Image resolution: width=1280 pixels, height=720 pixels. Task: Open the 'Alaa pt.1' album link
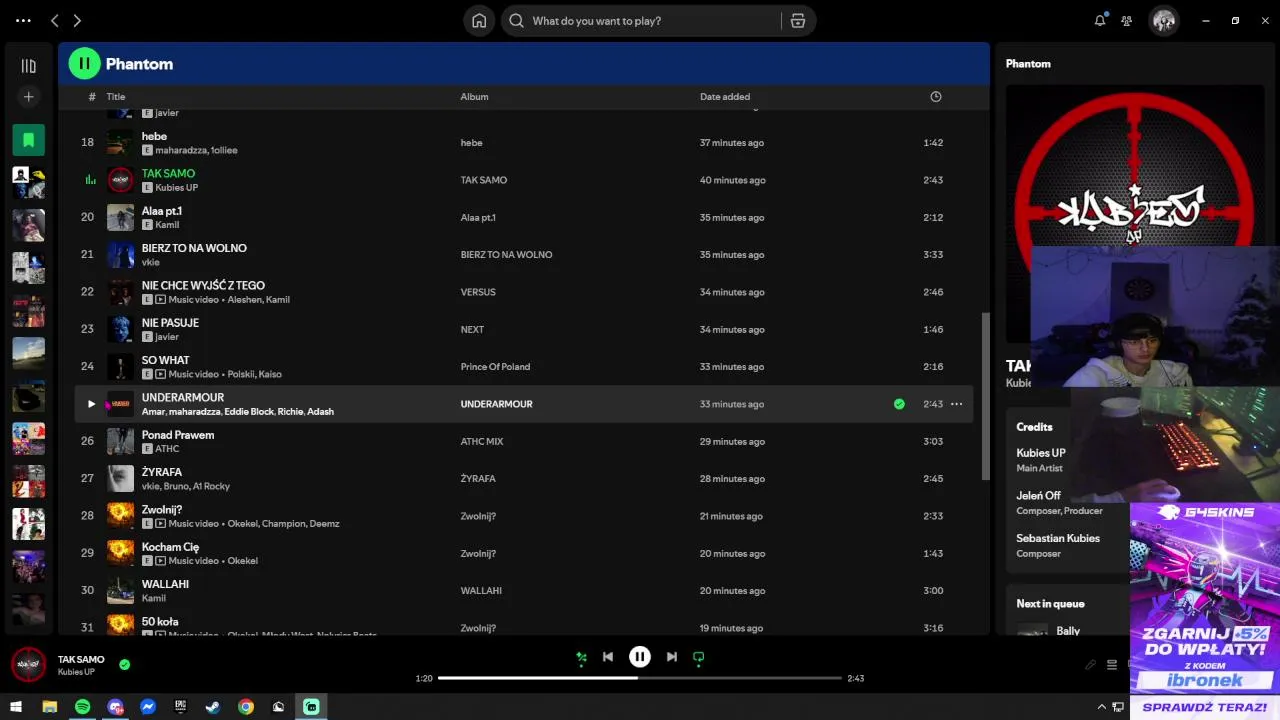(x=478, y=217)
